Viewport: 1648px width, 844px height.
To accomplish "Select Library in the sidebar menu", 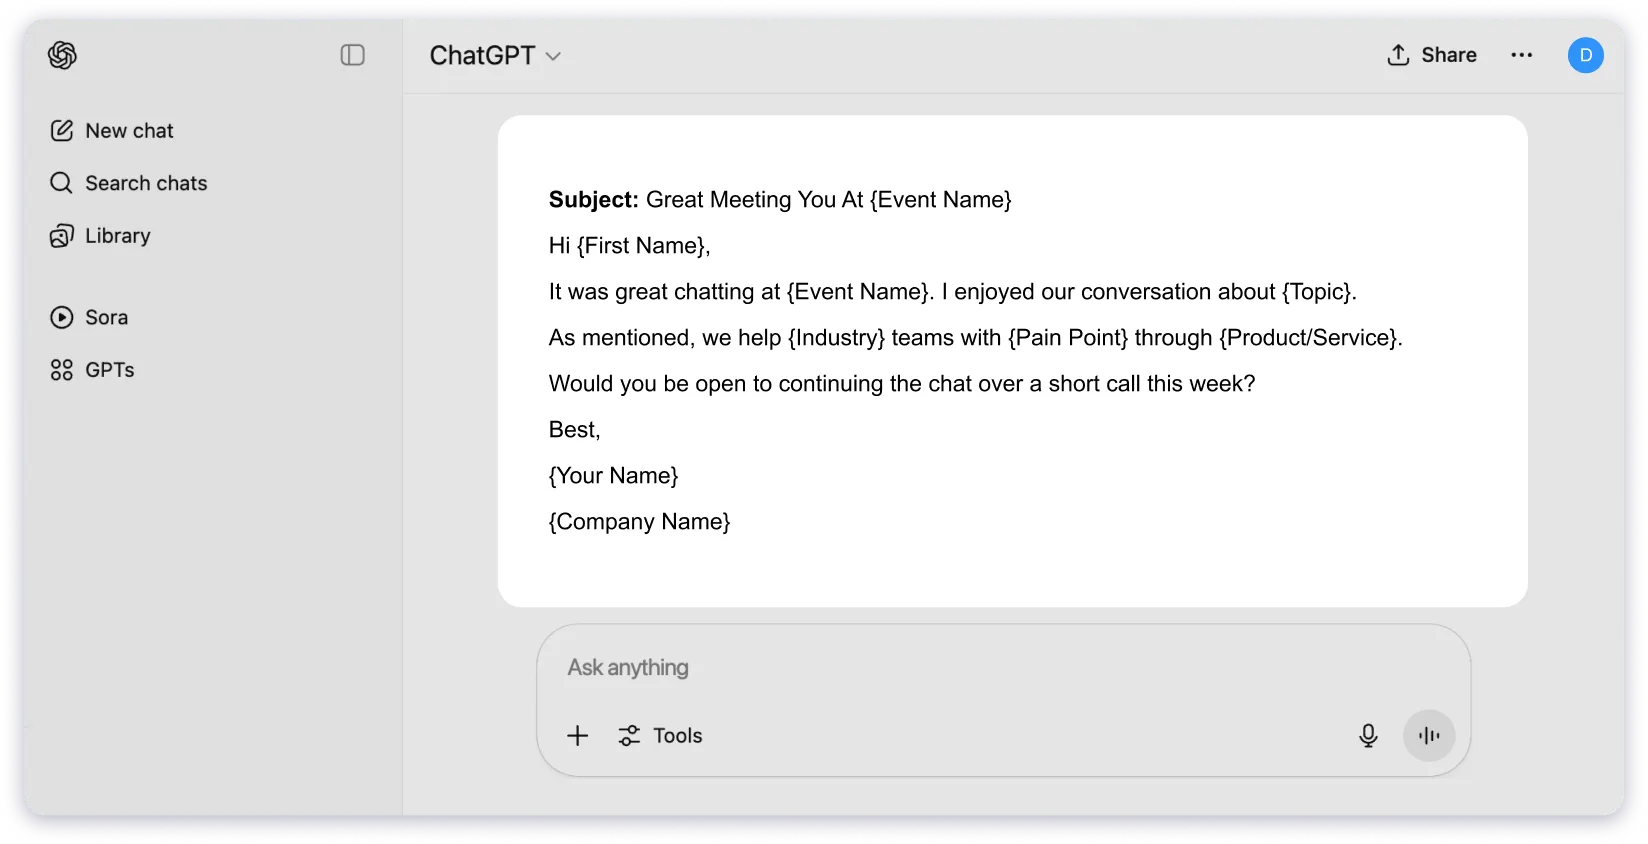I will (118, 235).
